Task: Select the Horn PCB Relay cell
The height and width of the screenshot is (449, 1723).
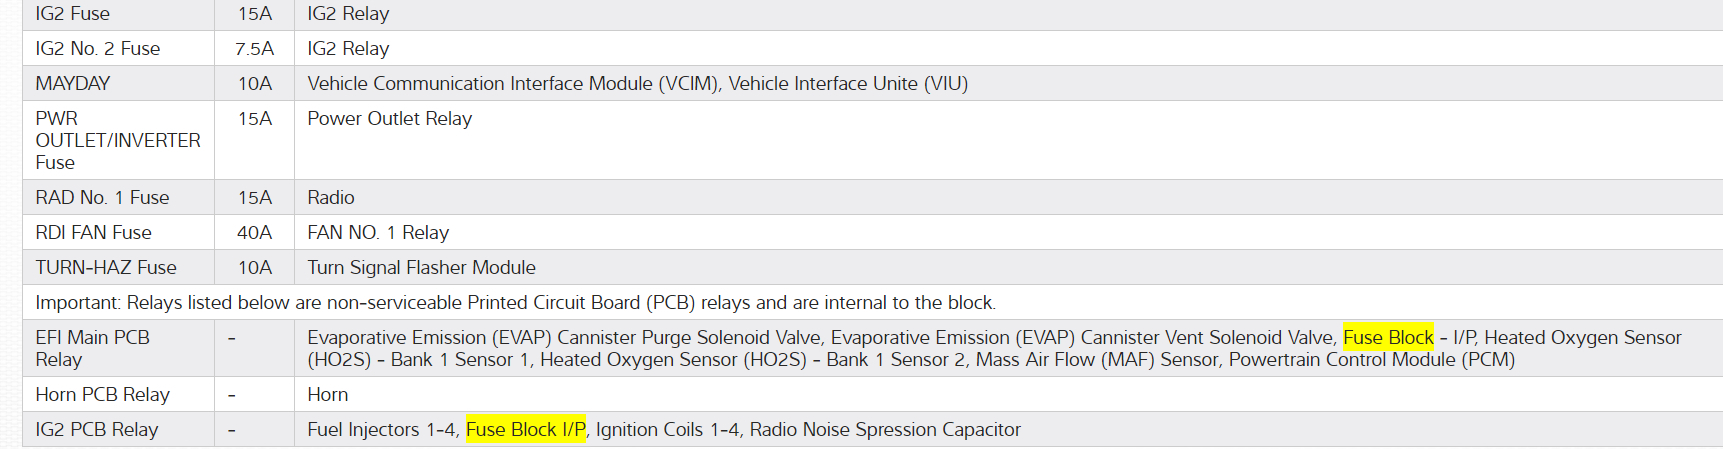Action: click(102, 395)
